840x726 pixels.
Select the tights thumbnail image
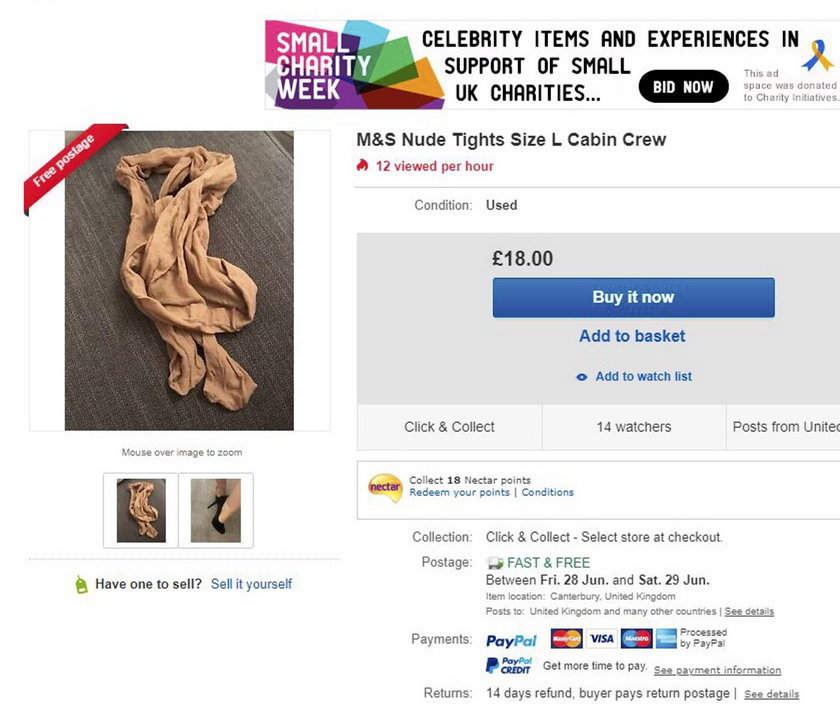click(141, 511)
